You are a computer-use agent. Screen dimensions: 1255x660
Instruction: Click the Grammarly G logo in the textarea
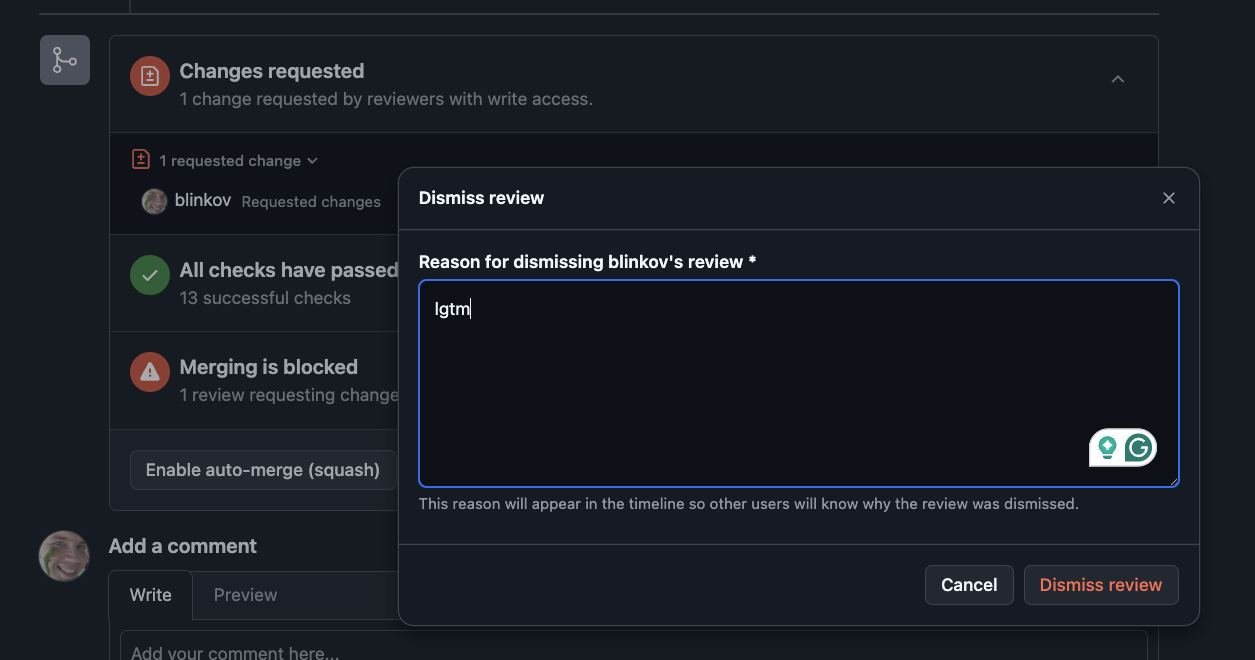pyautogui.click(x=1140, y=448)
